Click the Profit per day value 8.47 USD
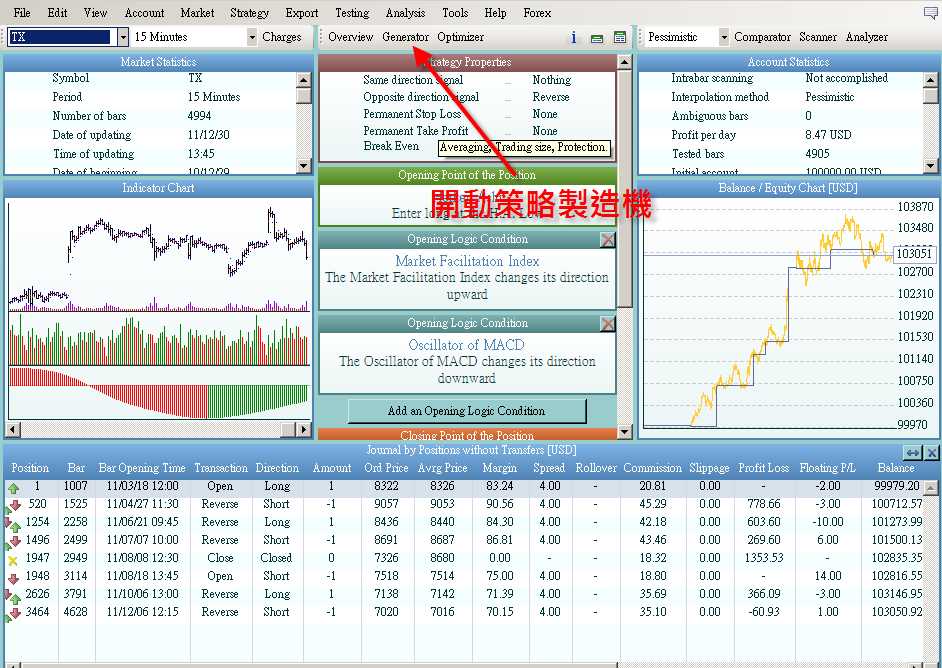 [x=828, y=135]
